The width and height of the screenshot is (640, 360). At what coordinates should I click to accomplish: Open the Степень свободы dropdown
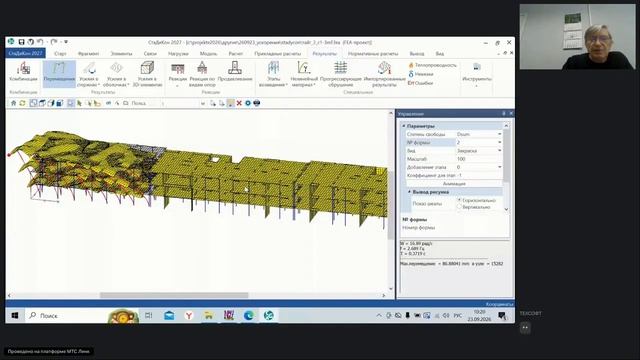point(499,134)
